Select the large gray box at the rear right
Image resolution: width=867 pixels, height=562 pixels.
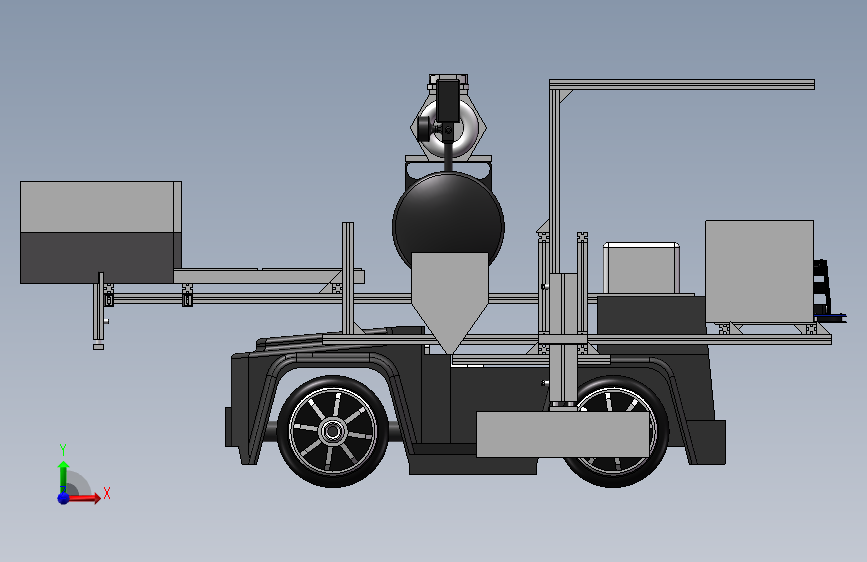point(759,271)
